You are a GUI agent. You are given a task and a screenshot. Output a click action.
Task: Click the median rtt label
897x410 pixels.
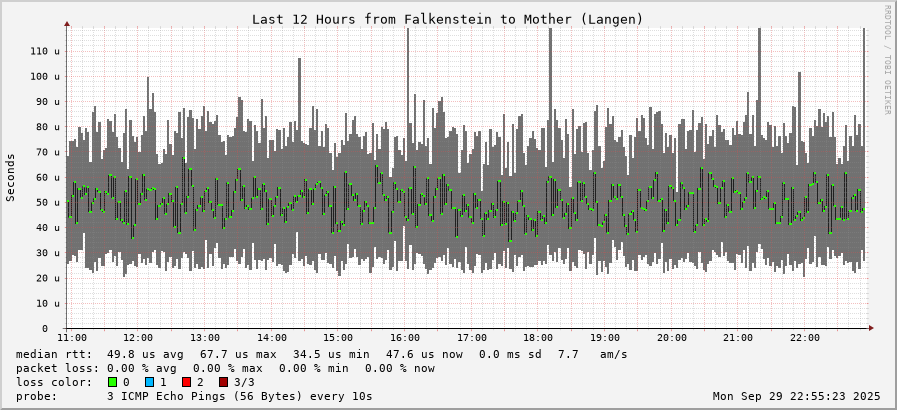pos(54,355)
